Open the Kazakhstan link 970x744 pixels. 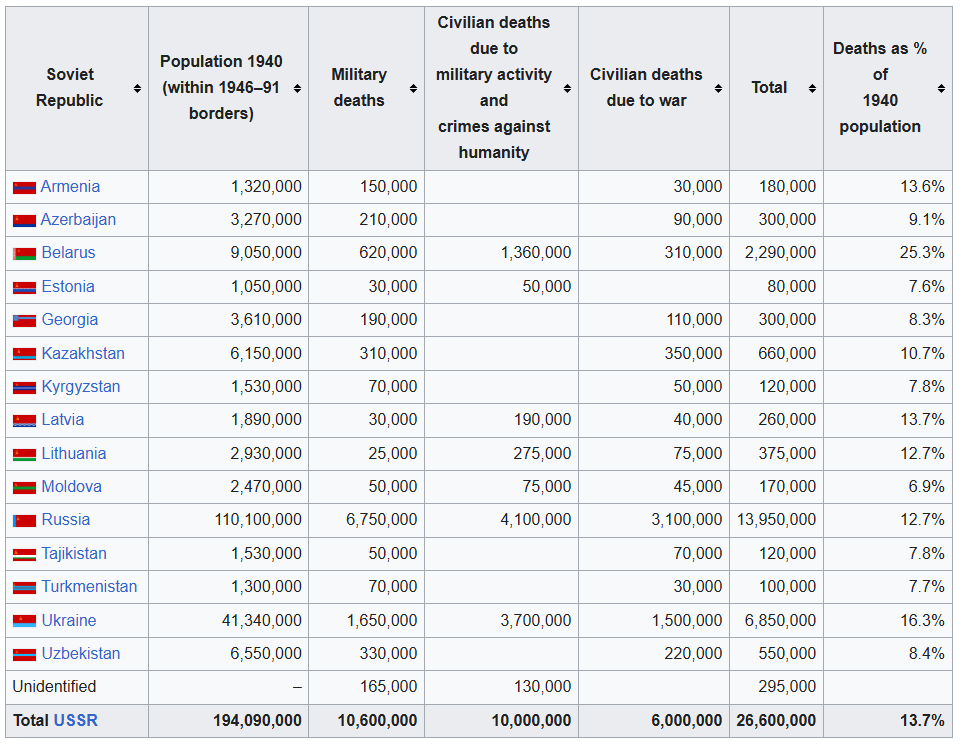(83, 353)
